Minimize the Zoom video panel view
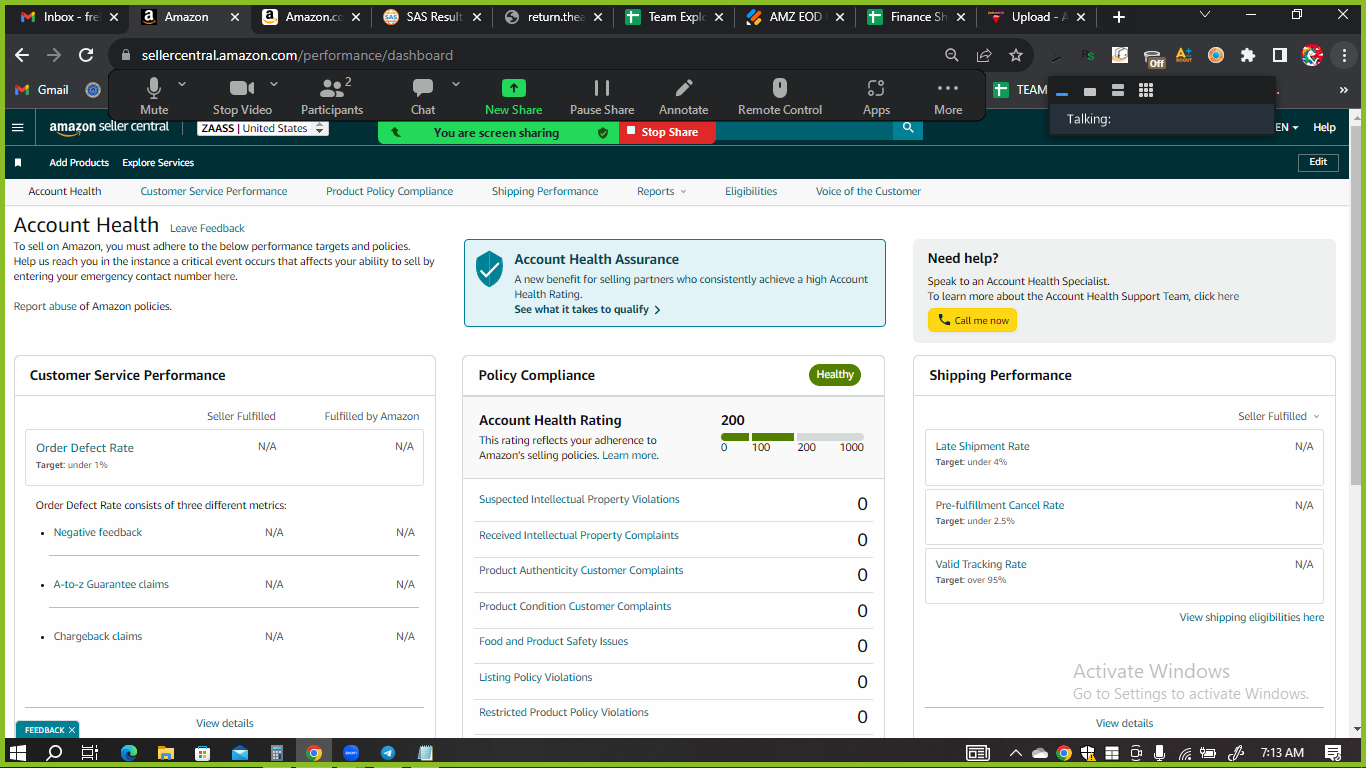Image resolution: width=1366 pixels, height=768 pixels. pos(1062,92)
